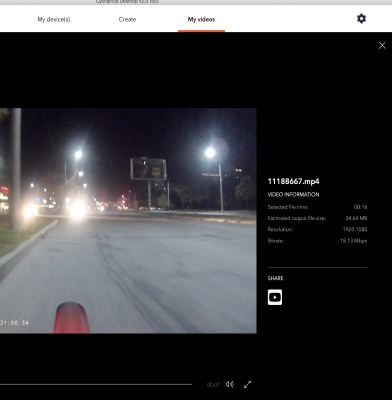Click the 21:50:34 timestamp overlay

click(14, 323)
